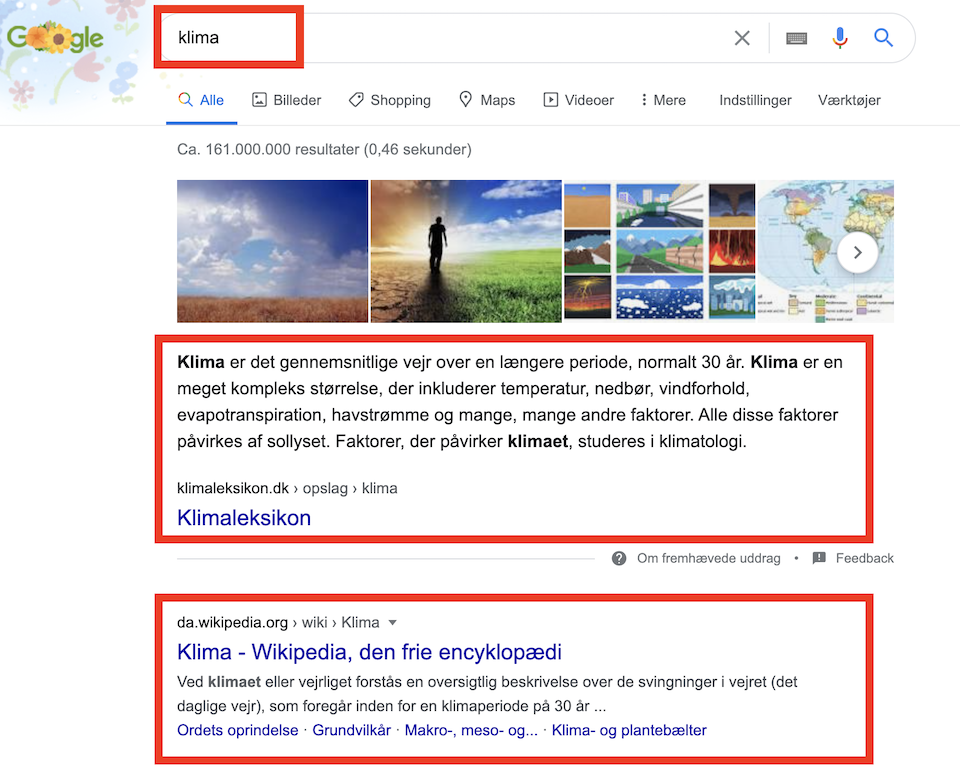This screenshot has height=769, width=960.
Task: Click the blue magnifying glass search button
Action: pyautogui.click(x=883, y=38)
